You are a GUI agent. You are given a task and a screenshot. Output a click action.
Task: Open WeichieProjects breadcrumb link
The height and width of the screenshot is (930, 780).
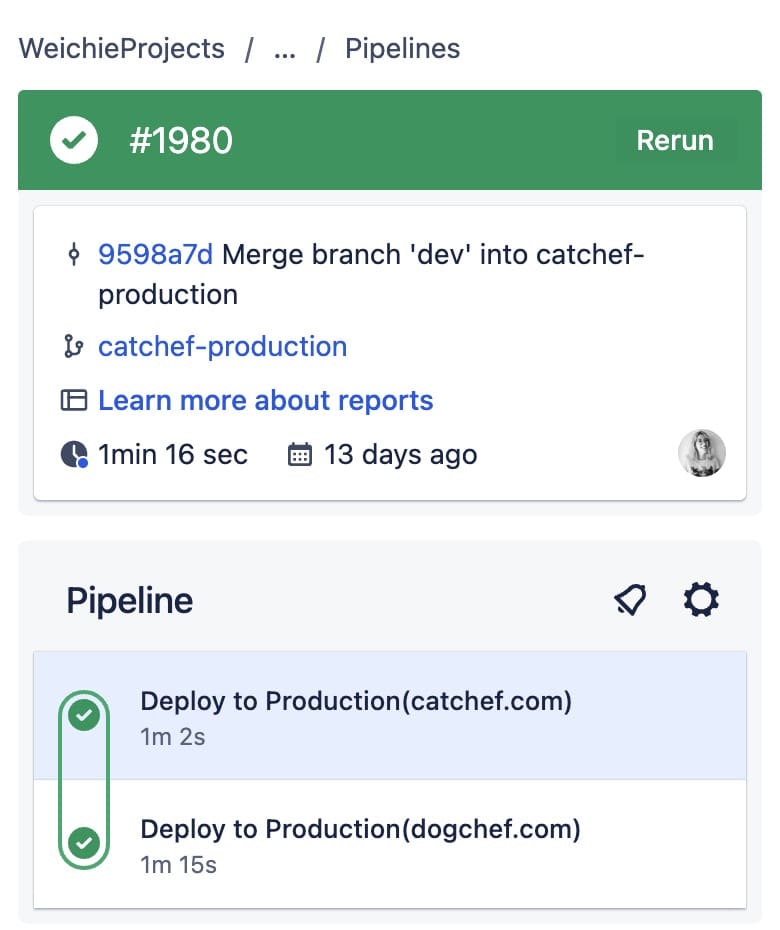[x=122, y=49]
